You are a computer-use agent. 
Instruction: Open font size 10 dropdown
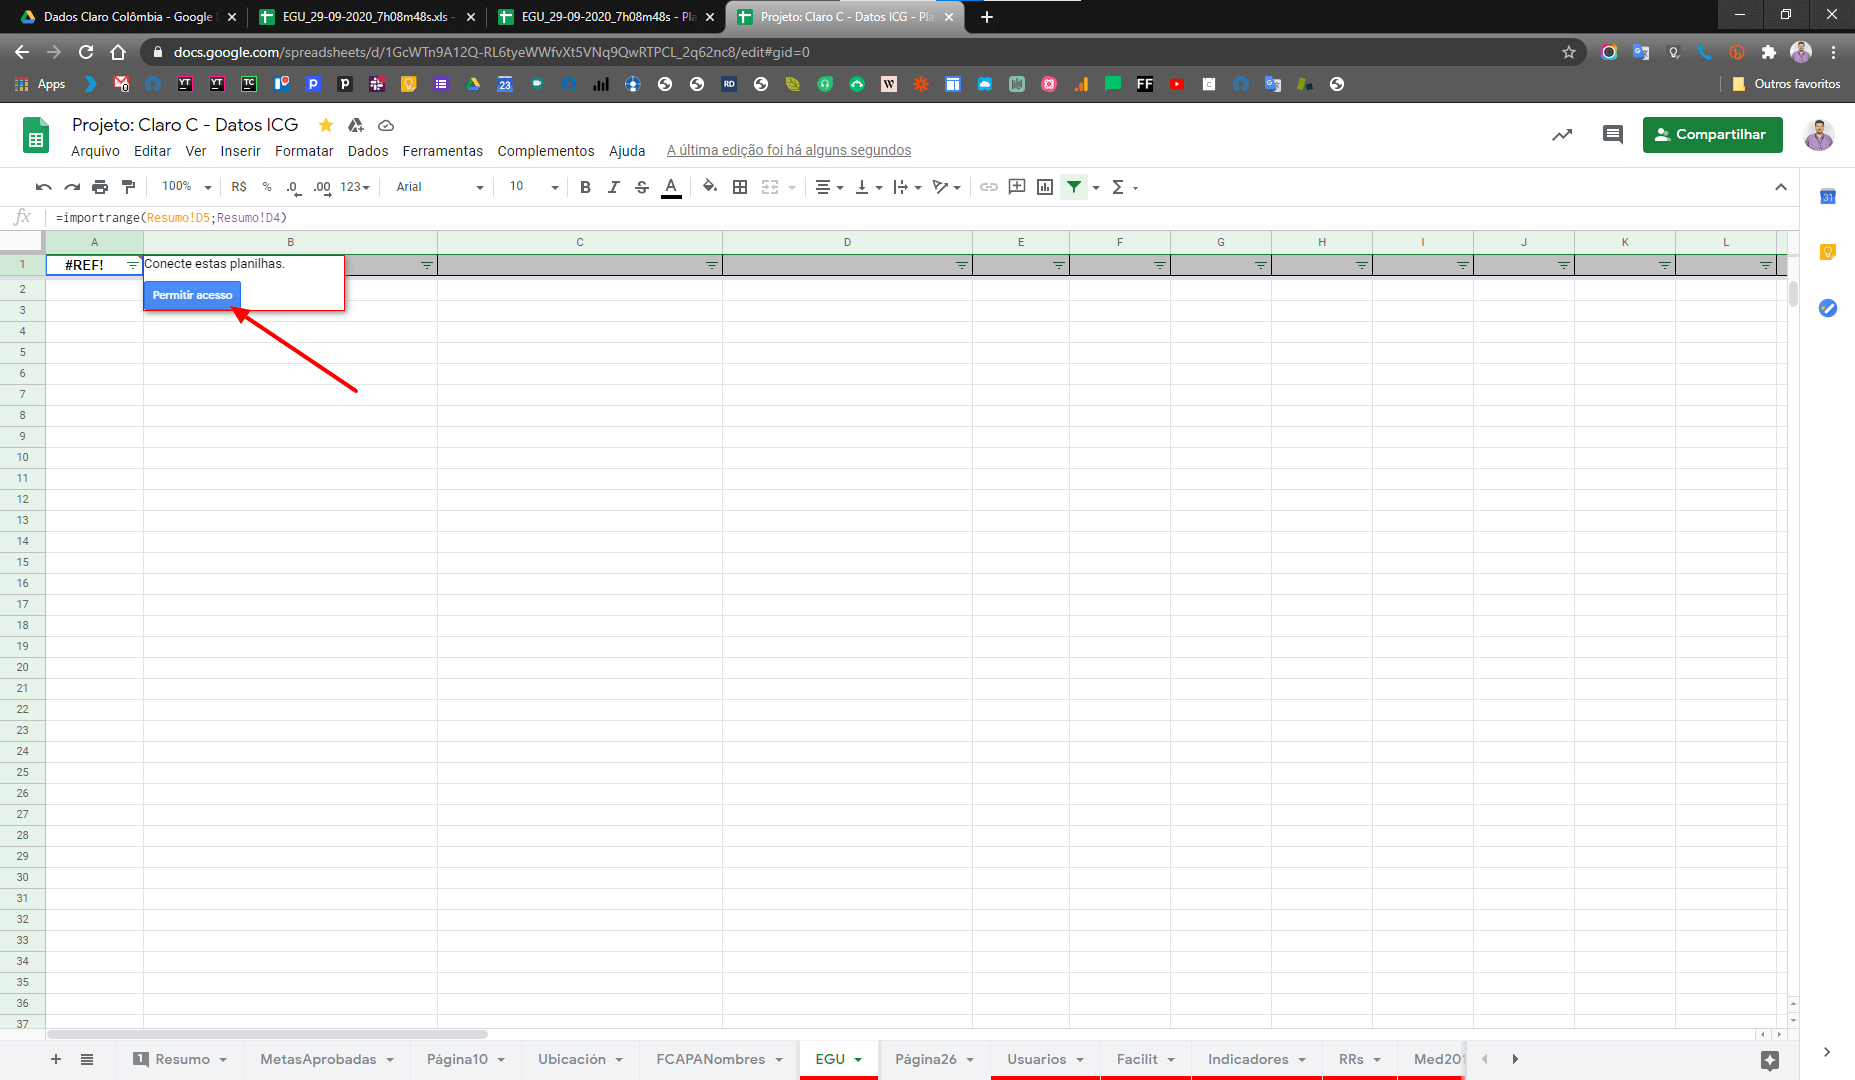tap(534, 187)
